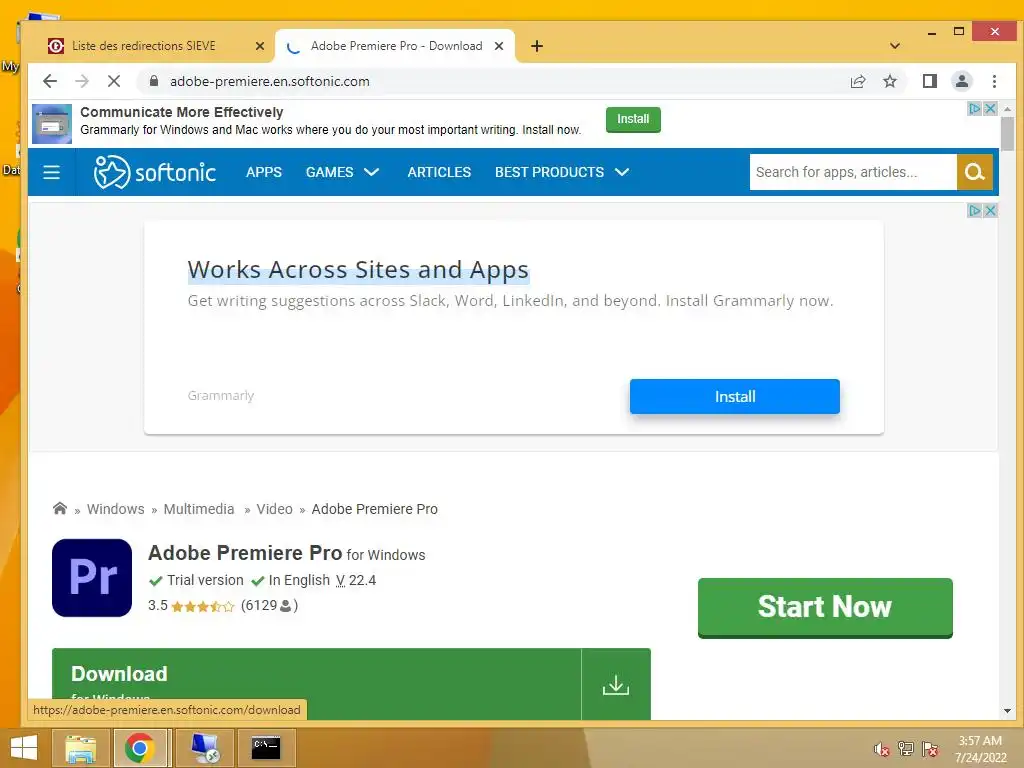Click the Grammarly advertiser label
The height and width of the screenshot is (768, 1024).
coord(221,396)
